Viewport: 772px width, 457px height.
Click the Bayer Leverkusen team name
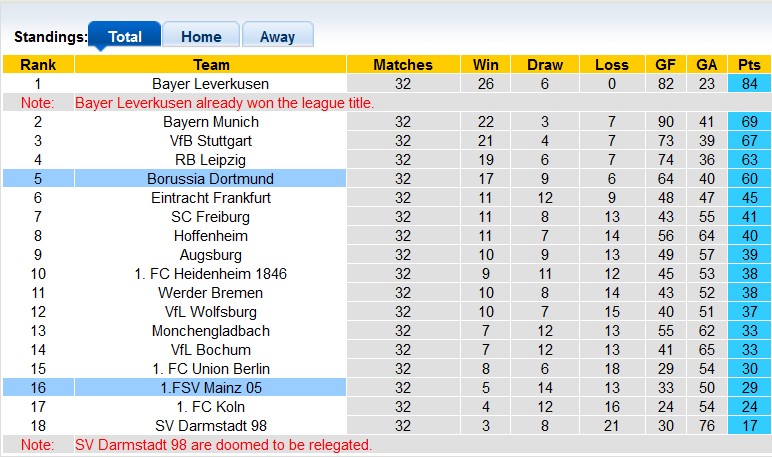coord(210,84)
